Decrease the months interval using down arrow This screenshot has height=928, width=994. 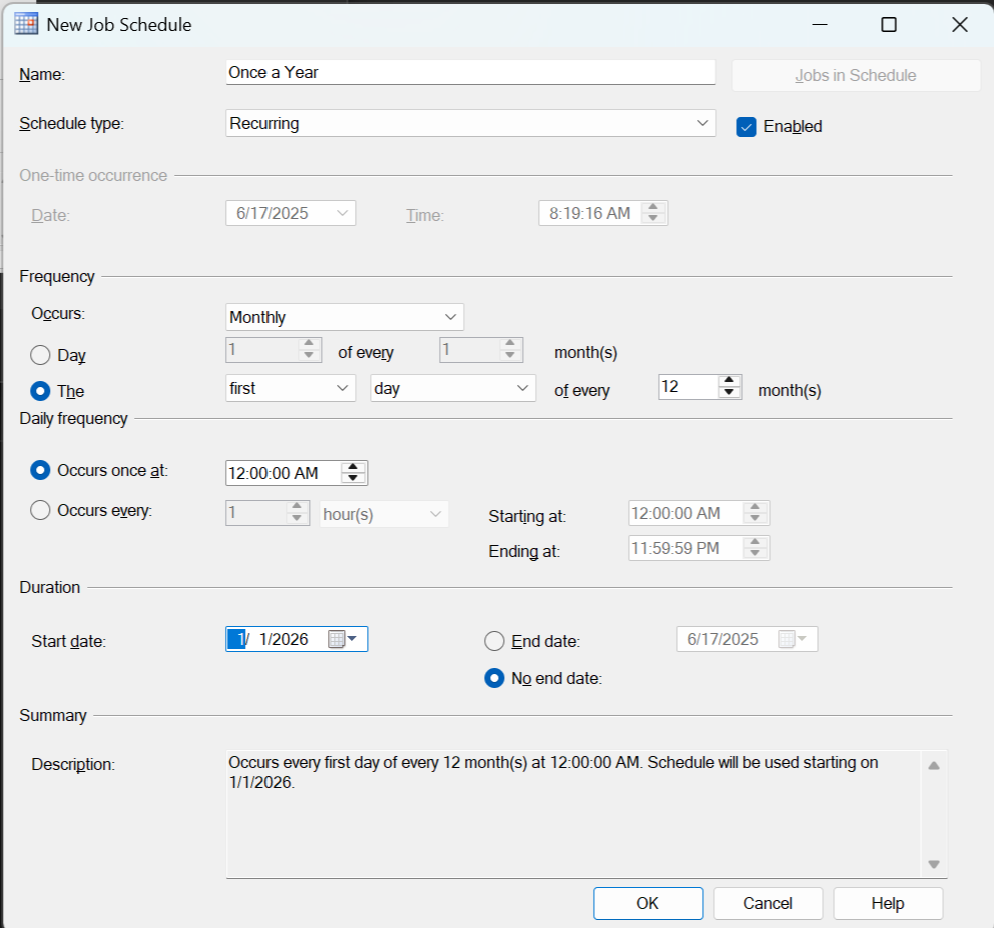coord(731,393)
